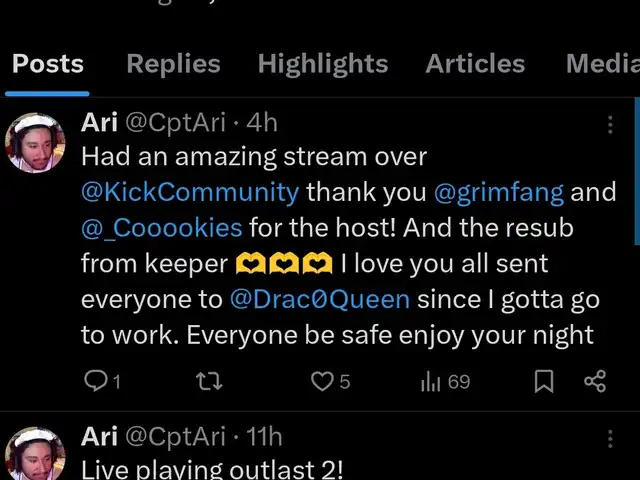The height and width of the screenshot is (480, 640).
Task: Bookmark Ari's 4h-old post
Action: (544, 381)
